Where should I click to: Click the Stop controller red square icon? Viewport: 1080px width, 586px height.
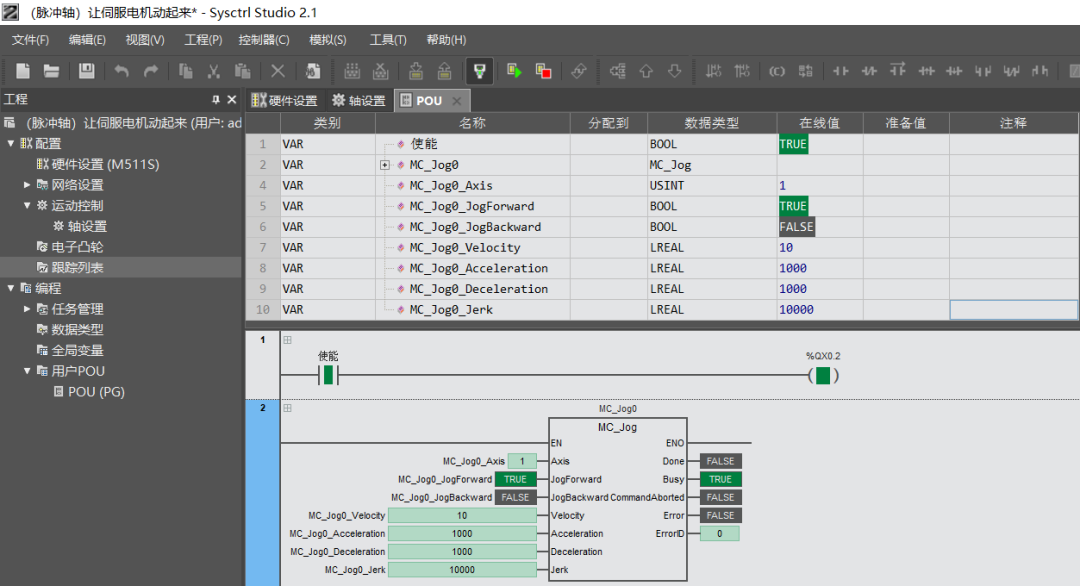click(543, 71)
